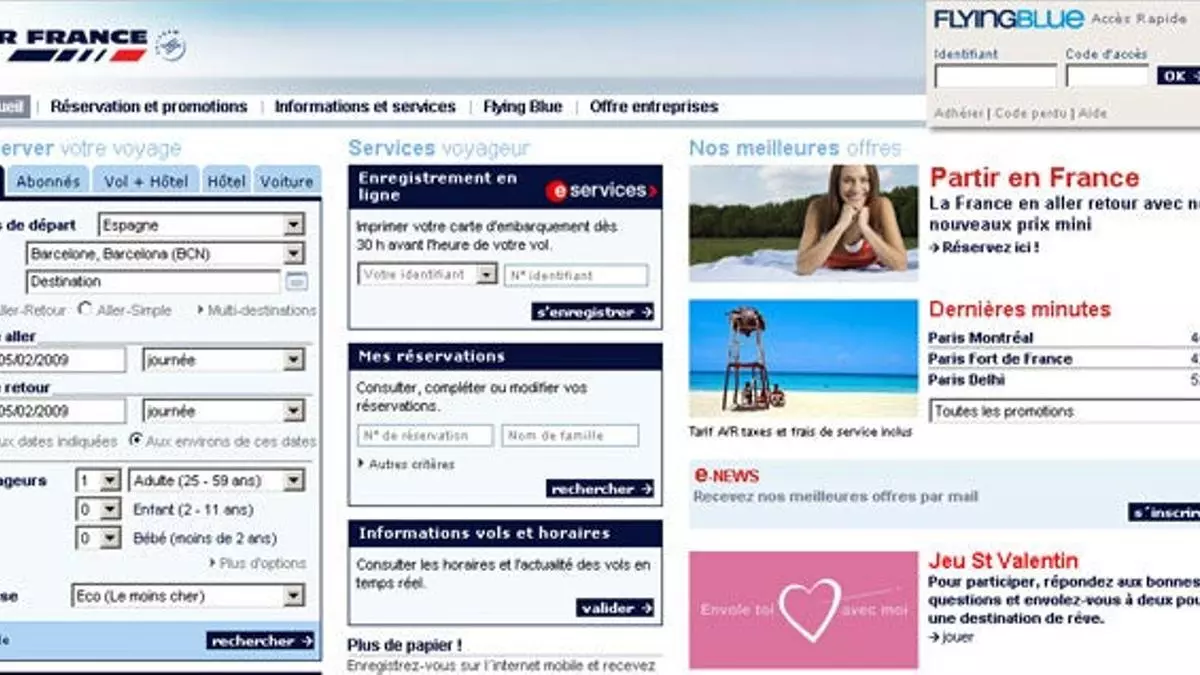1200x675 pixels.
Task: Click the e-News icon
Action: (727, 476)
